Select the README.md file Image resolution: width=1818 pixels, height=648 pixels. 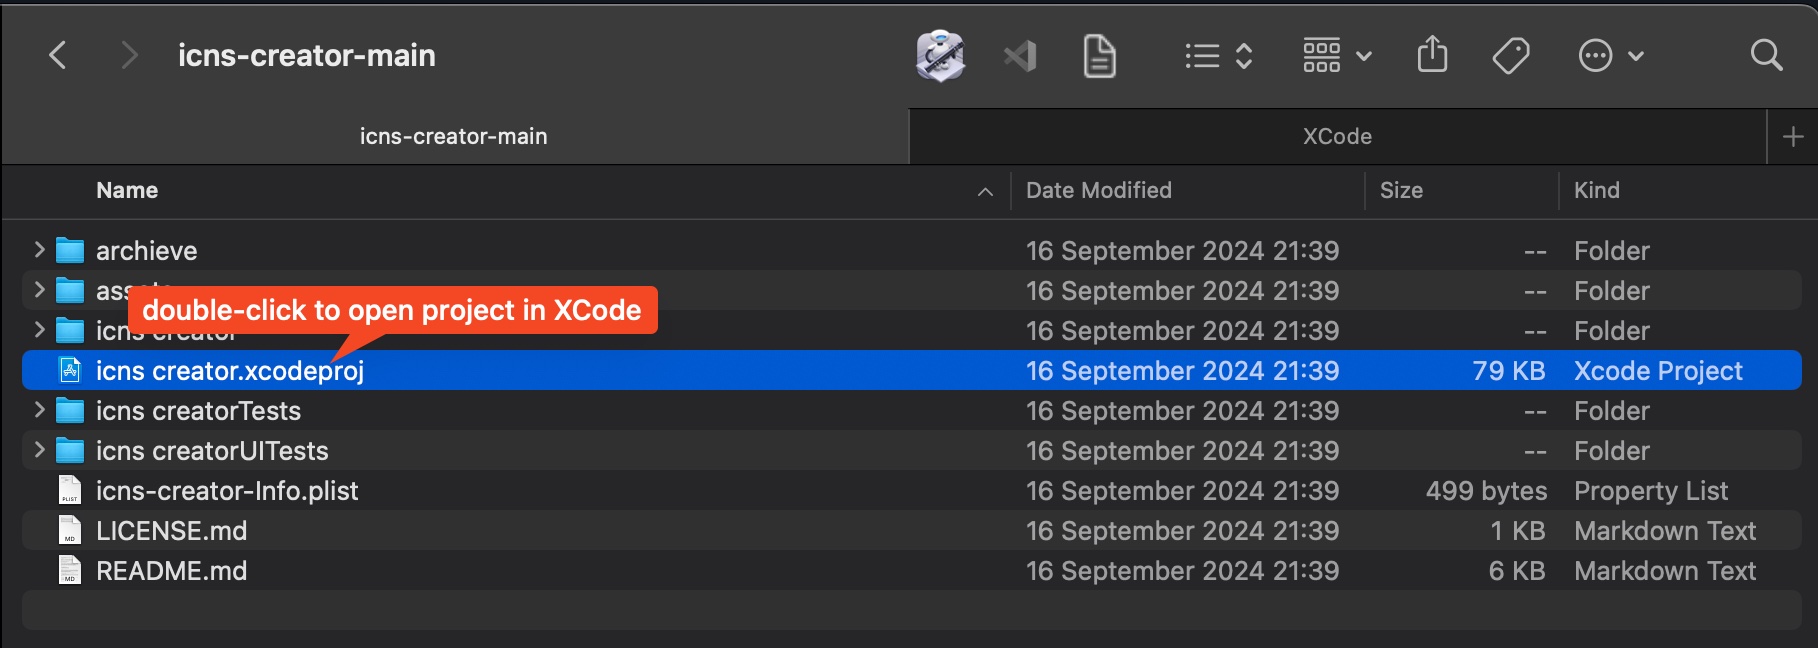pos(171,570)
